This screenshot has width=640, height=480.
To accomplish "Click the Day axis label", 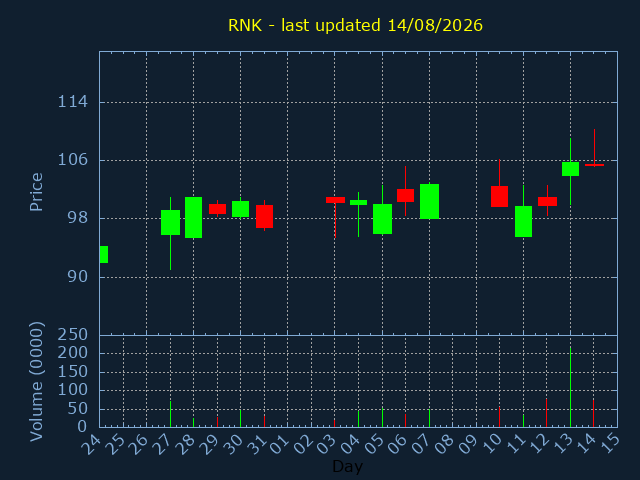I will (x=347, y=466).
